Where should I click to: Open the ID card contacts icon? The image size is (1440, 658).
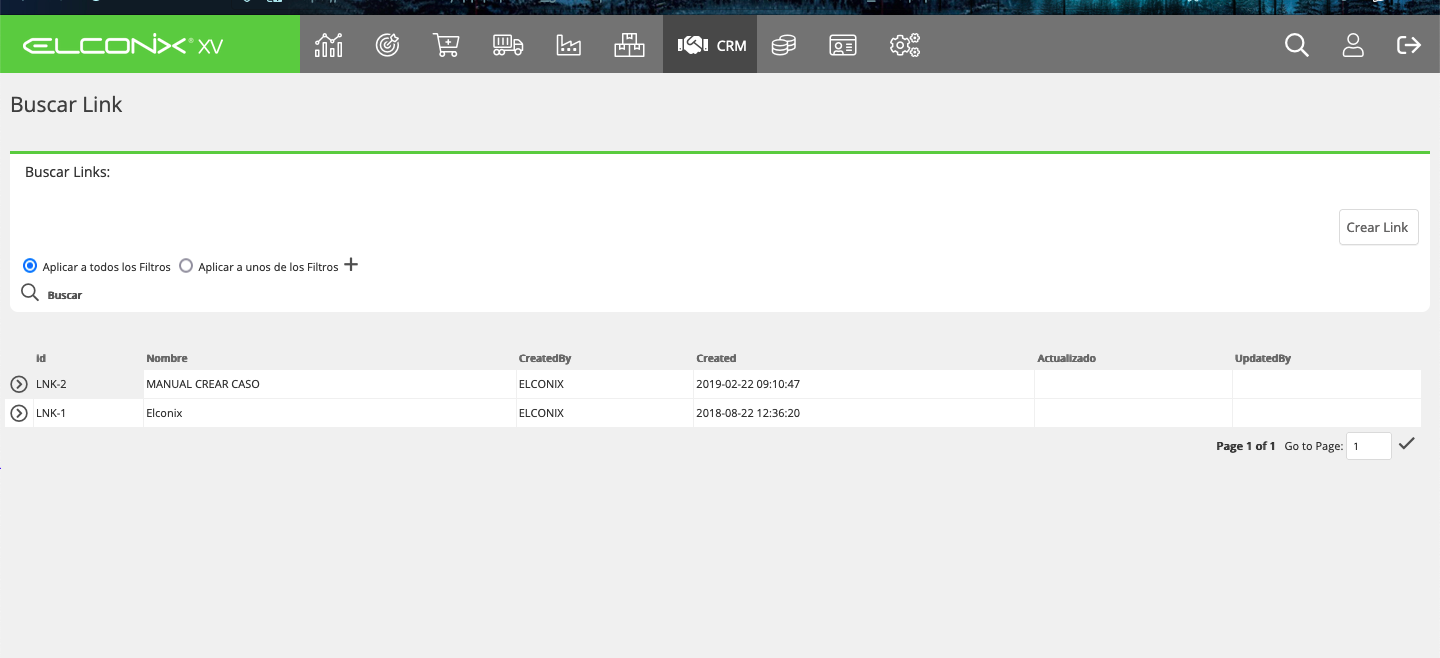point(843,45)
